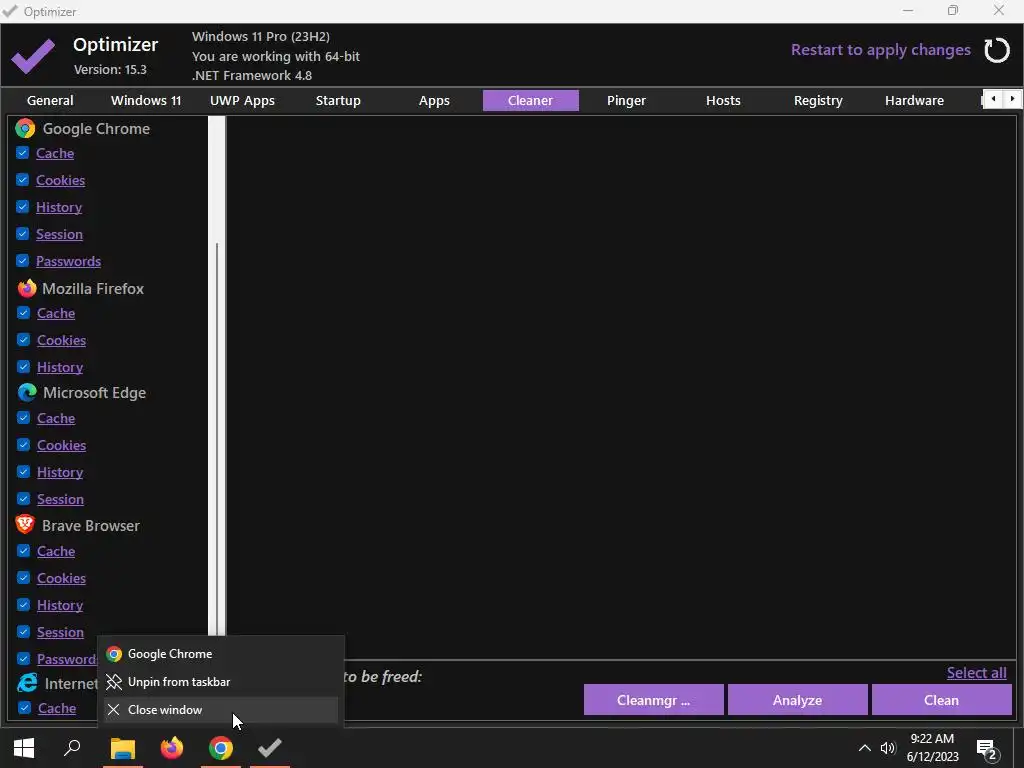Uncheck Google Chrome Session checkbox
1024x768 pixels.
point(22,234)
